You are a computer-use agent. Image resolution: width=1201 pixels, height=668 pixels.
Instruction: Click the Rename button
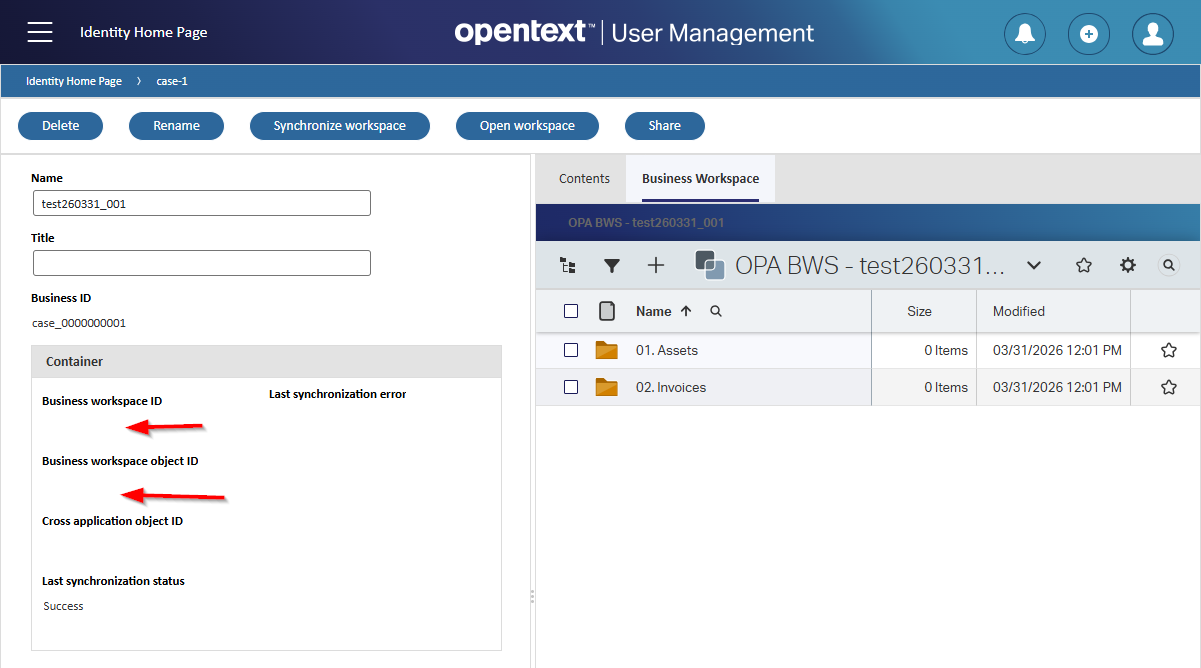[x=176, y=126]
